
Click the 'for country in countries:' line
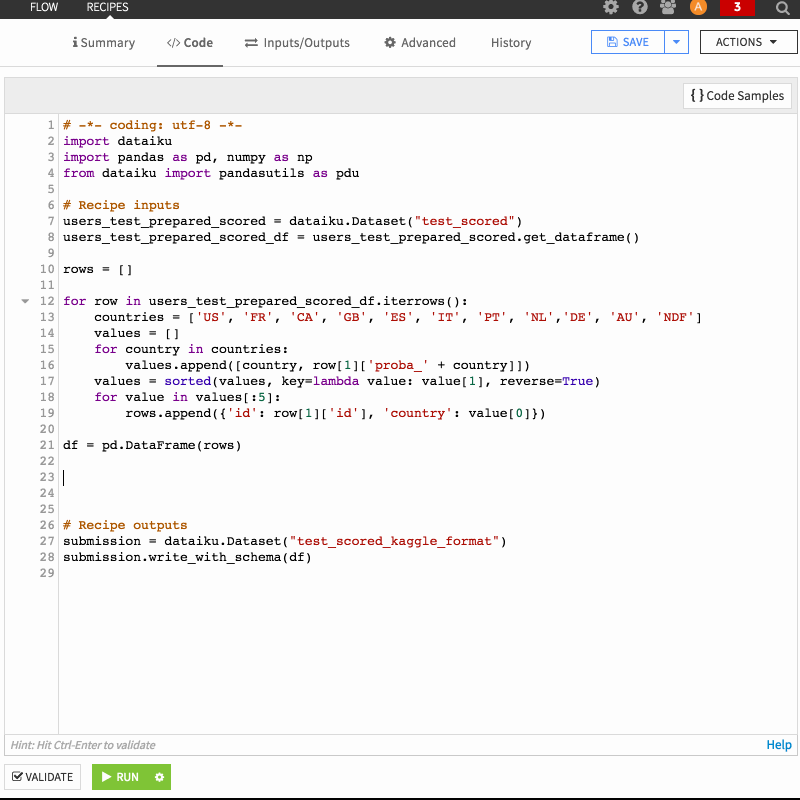coord(191,349)
